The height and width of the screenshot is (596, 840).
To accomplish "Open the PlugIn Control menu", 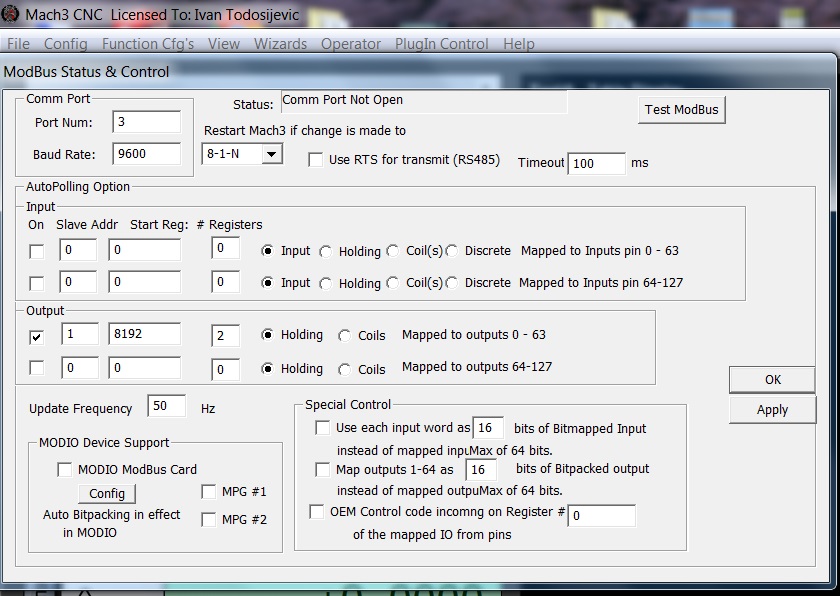I will pyautogui.click(x=441, y=44).
